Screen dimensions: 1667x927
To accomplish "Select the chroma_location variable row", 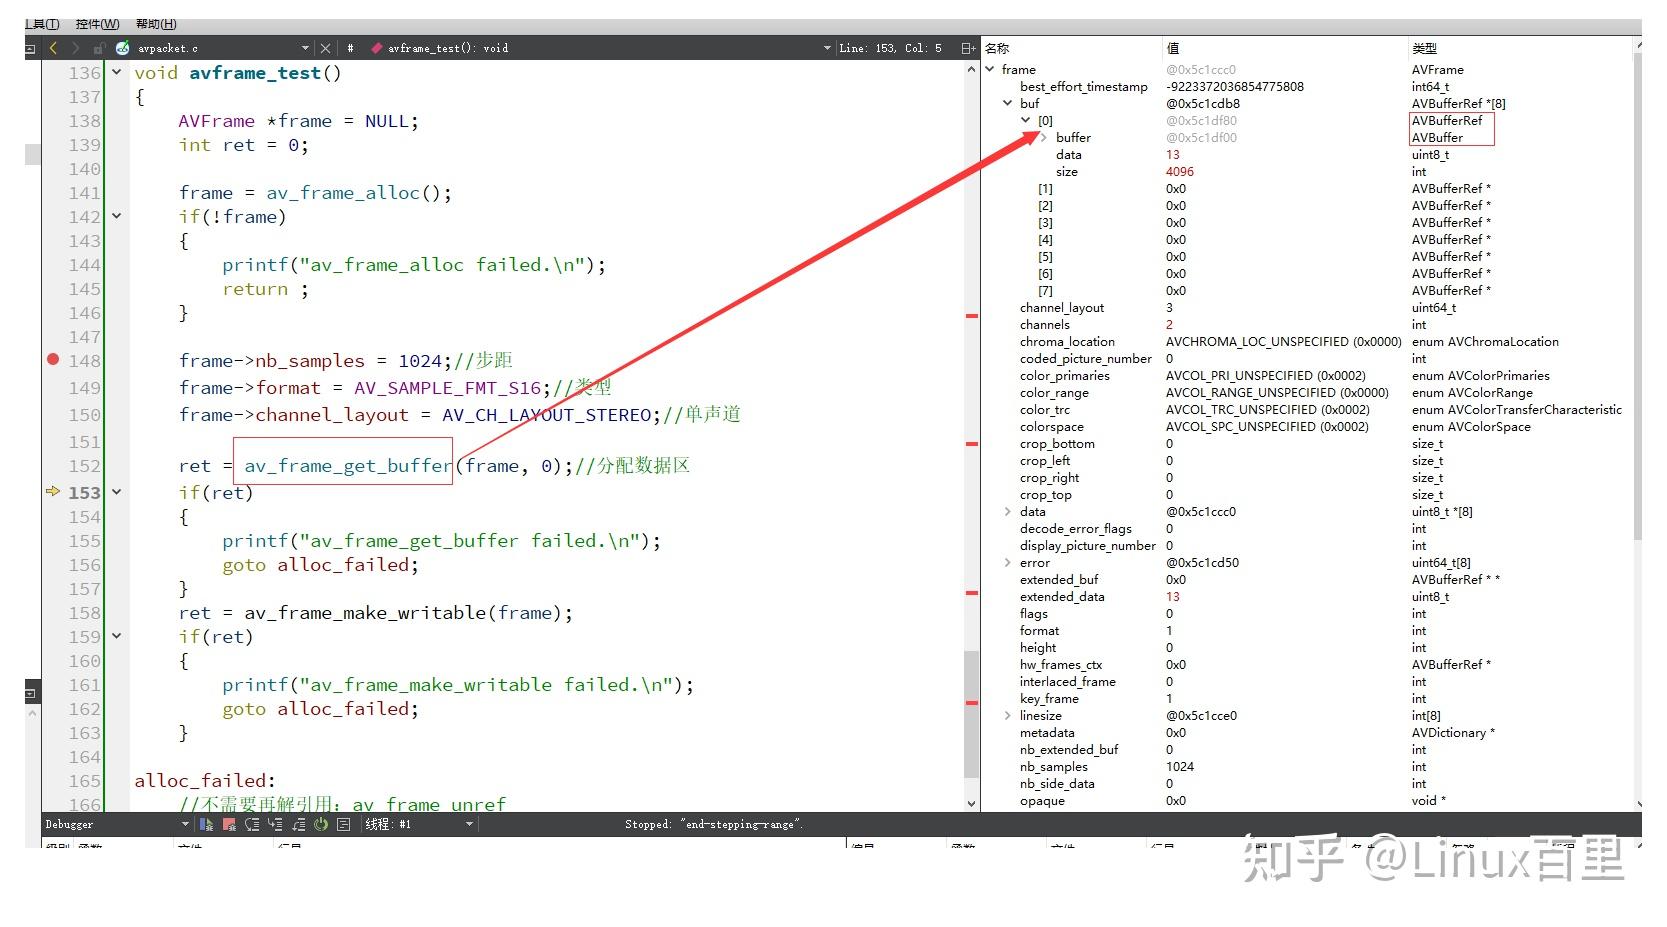I will click(x=1306, y=342).
